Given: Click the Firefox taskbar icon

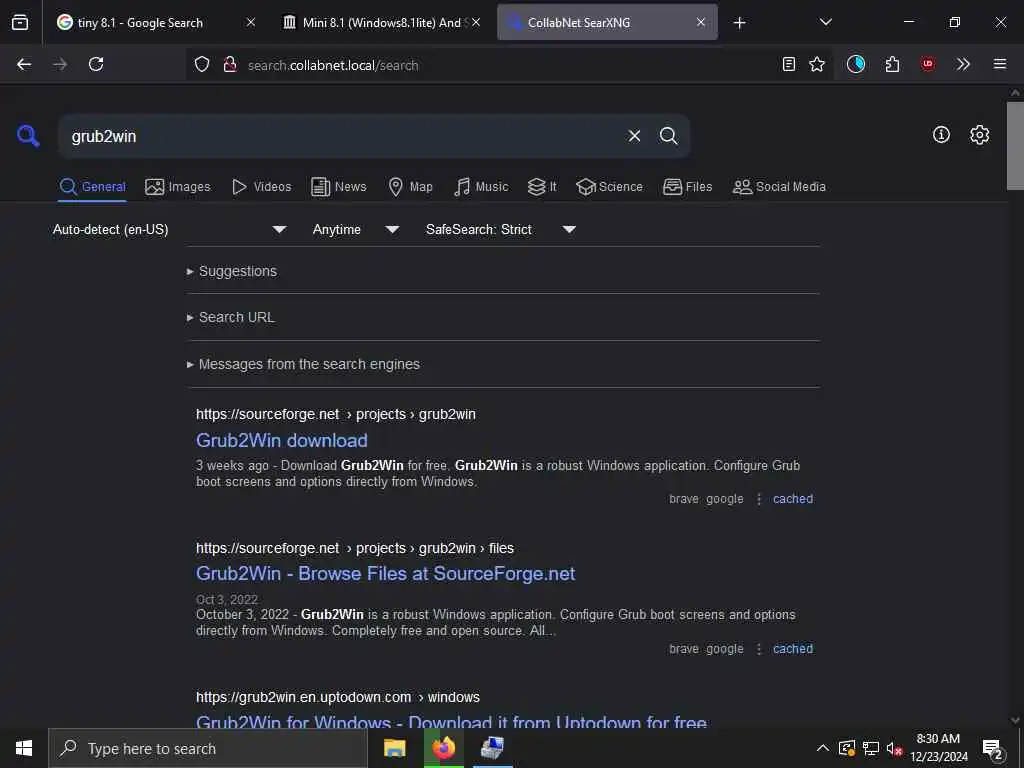Looking at the screenshot, I should click(443, 748).
